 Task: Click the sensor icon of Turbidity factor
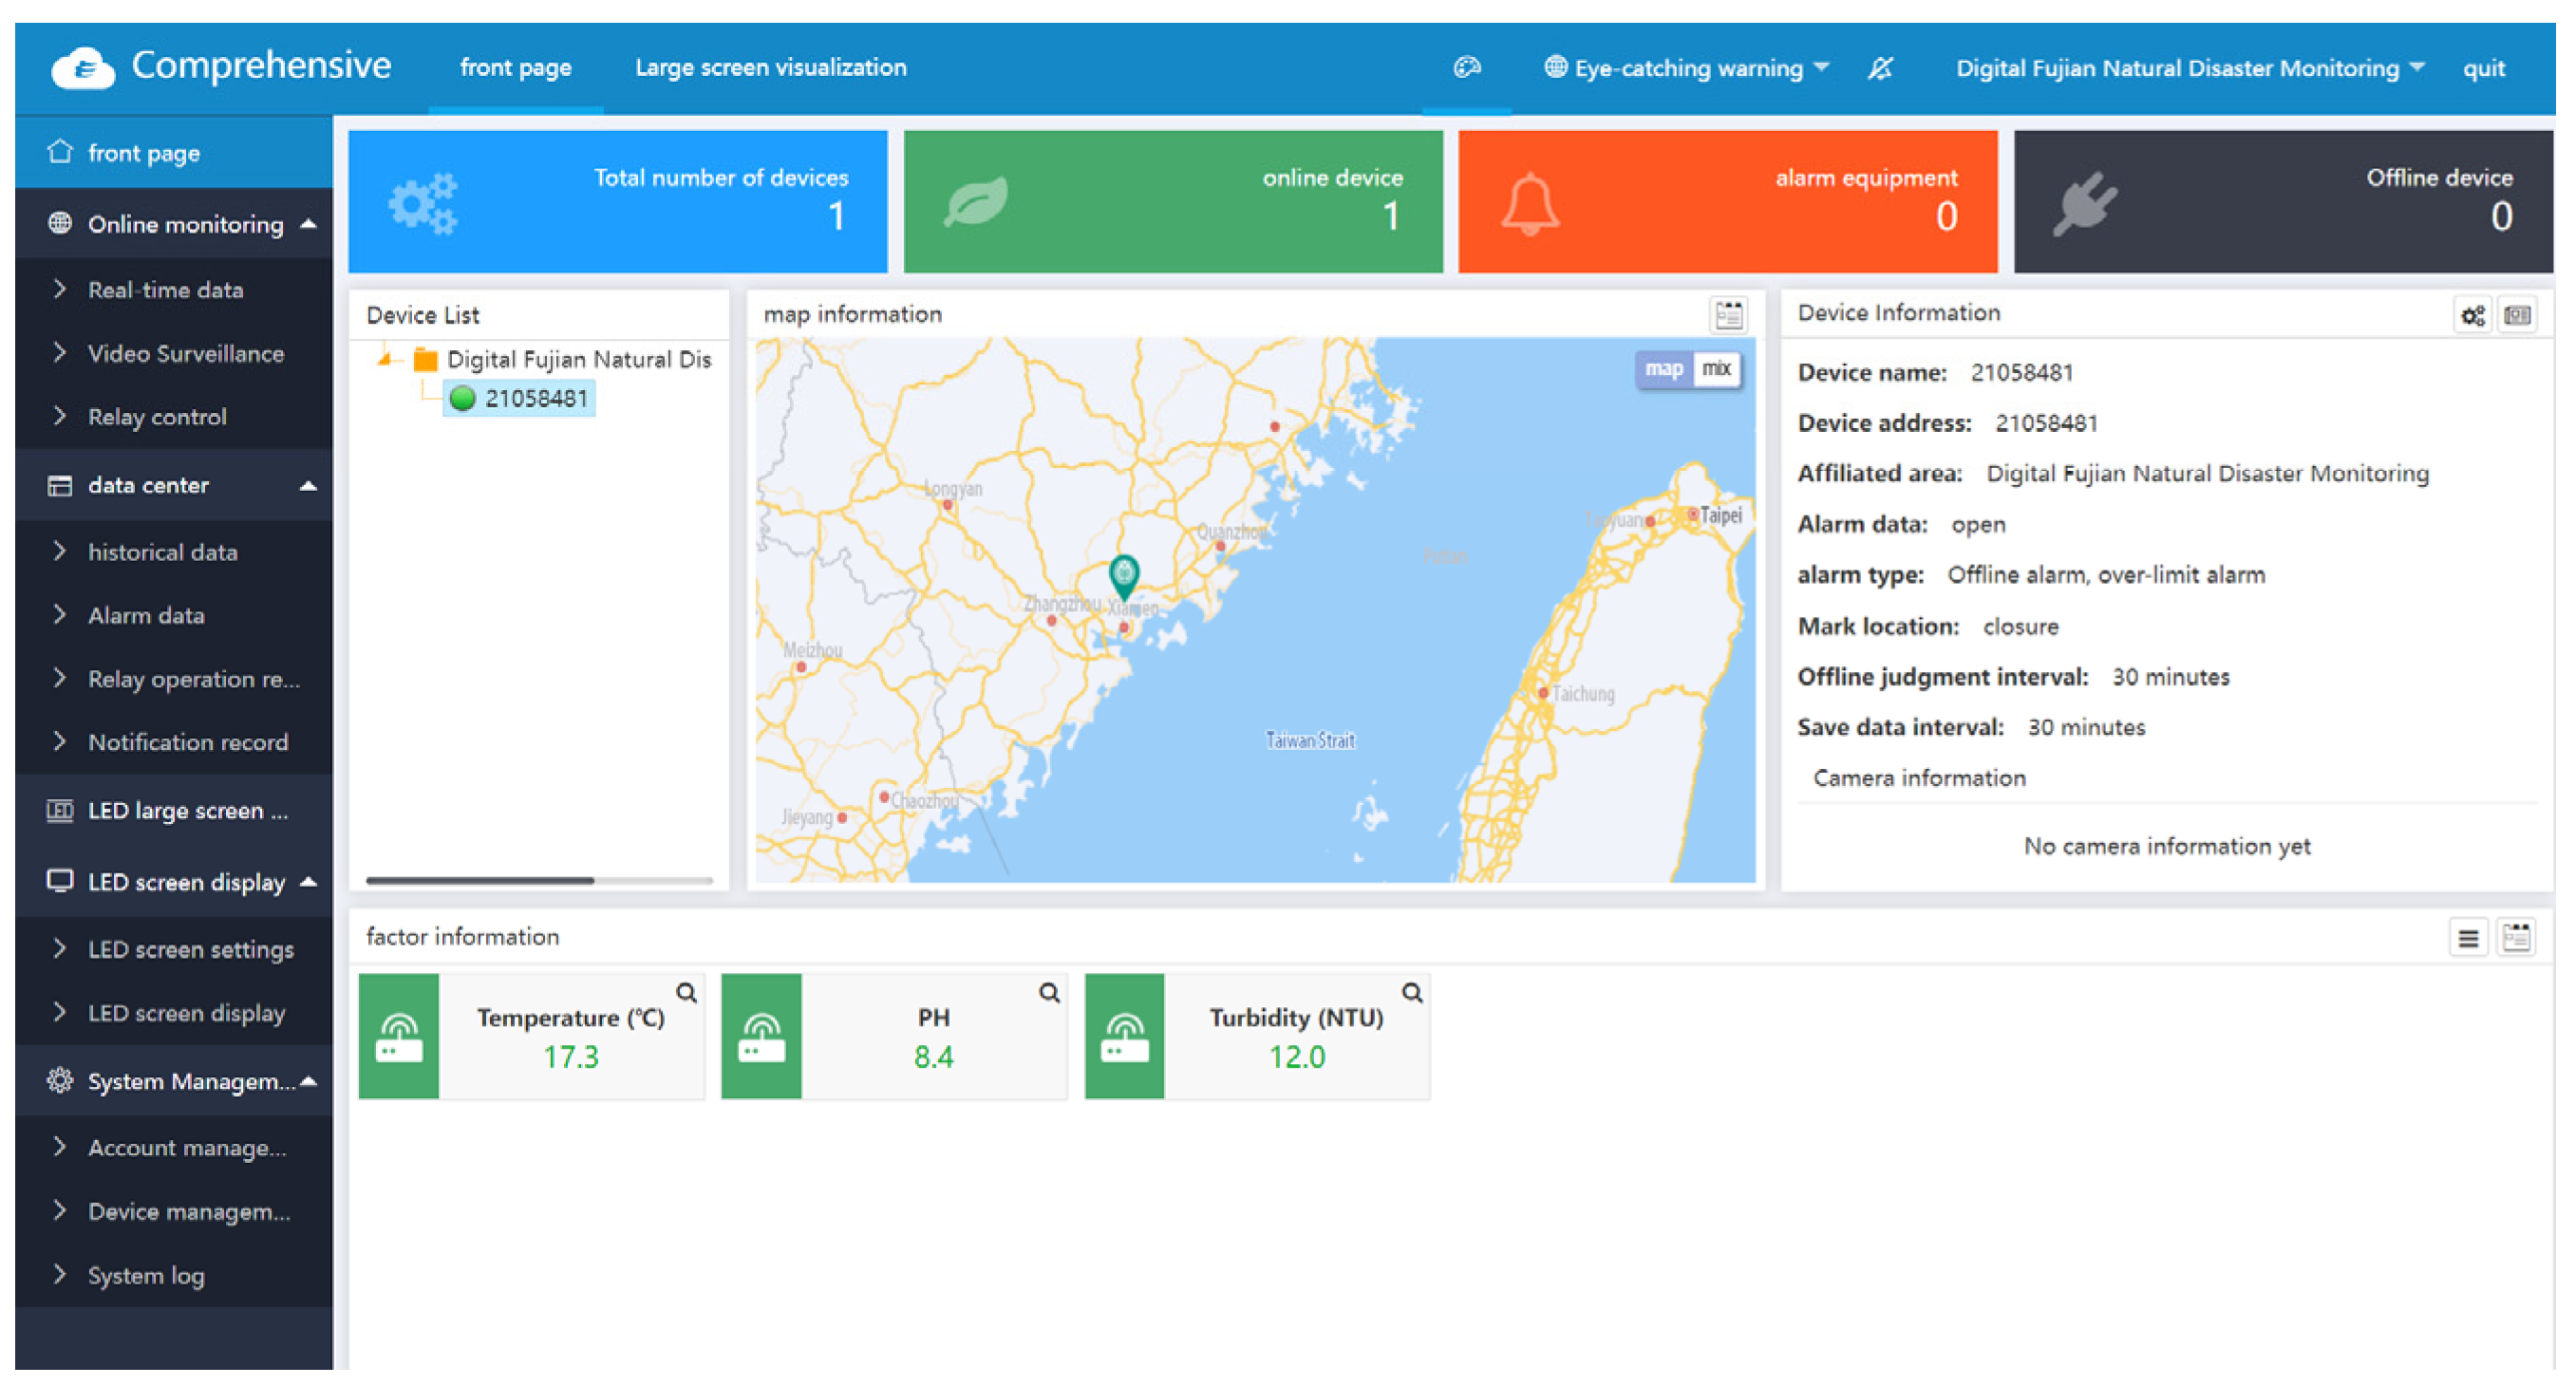pyautogui.click(x=1125, y=1036)
